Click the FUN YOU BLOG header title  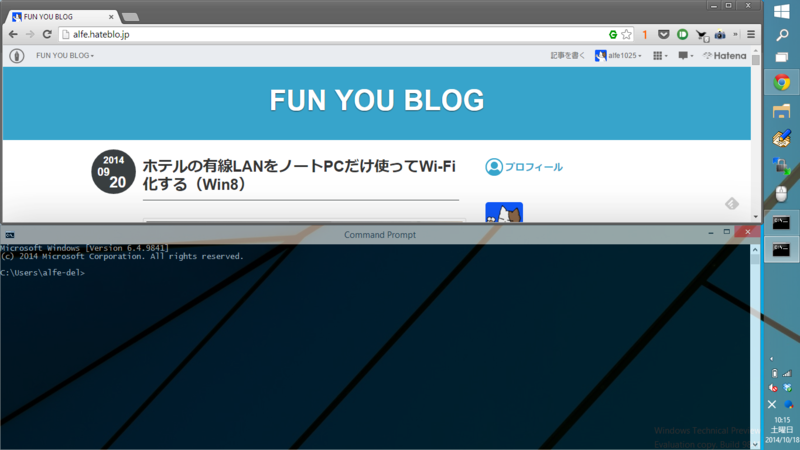click(377, 100)
